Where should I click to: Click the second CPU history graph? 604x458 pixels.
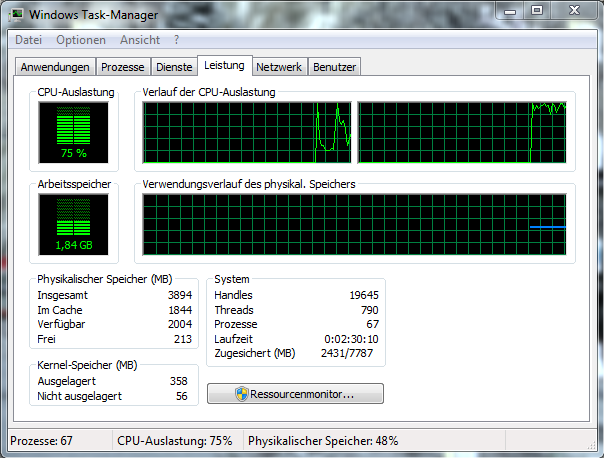click(x=462, y=132)
